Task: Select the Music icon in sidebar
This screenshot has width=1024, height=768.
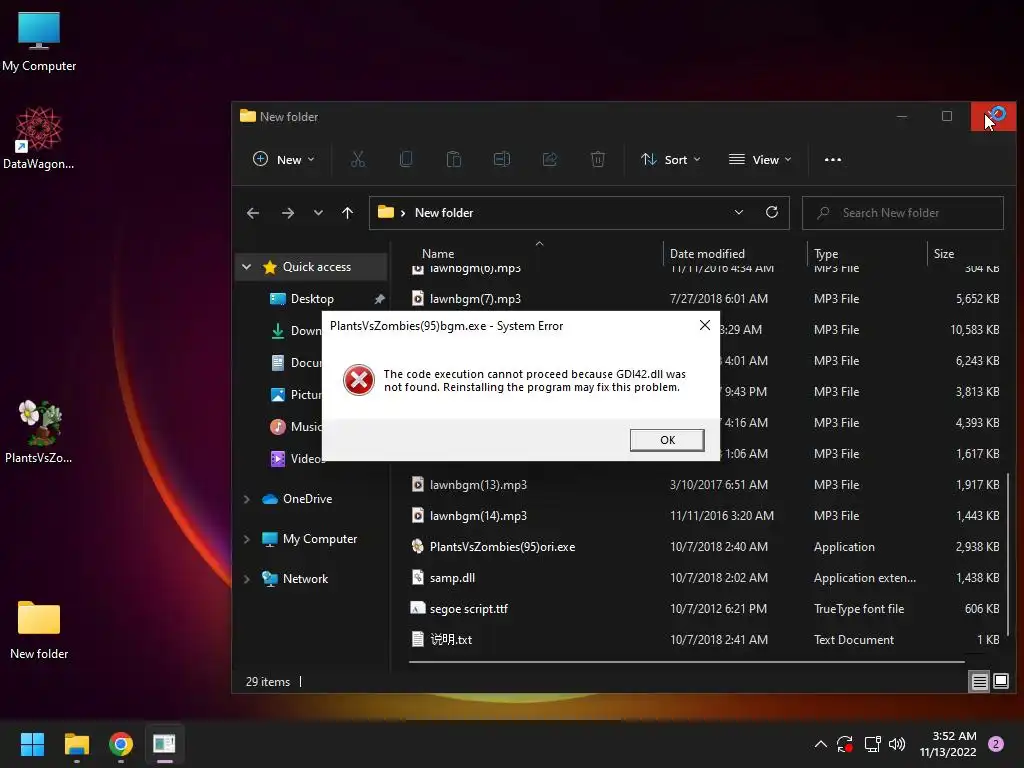Action: point(278,426)
